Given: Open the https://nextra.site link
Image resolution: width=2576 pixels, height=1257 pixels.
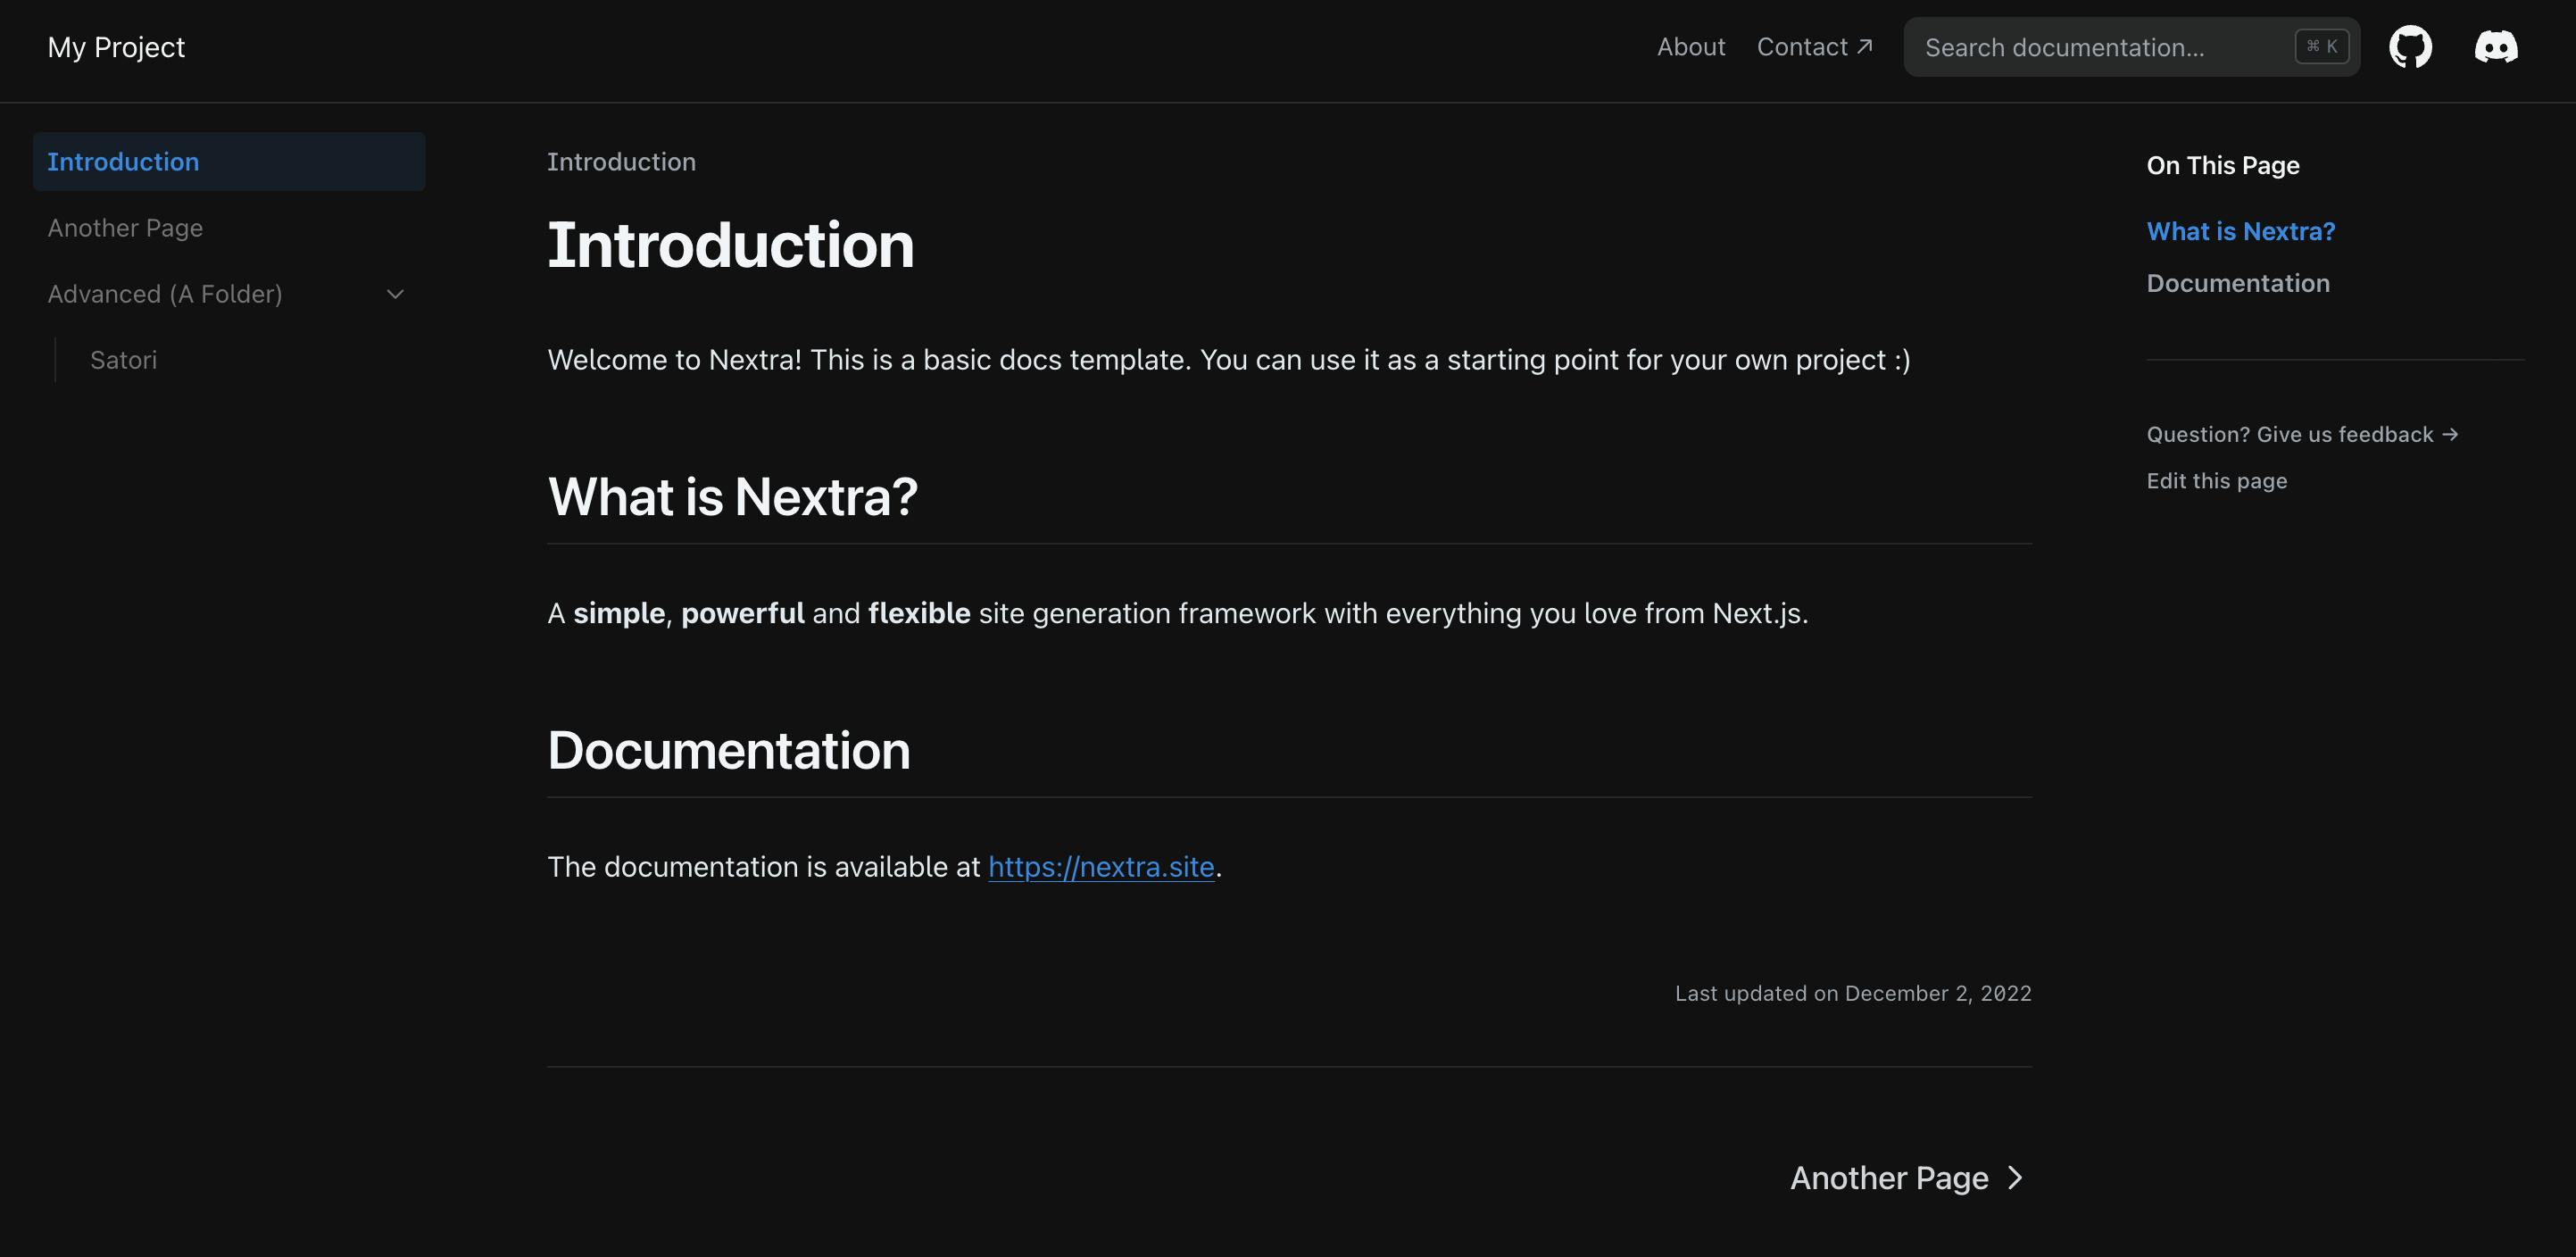Looking at the screenshot, I should (1100, 866).
